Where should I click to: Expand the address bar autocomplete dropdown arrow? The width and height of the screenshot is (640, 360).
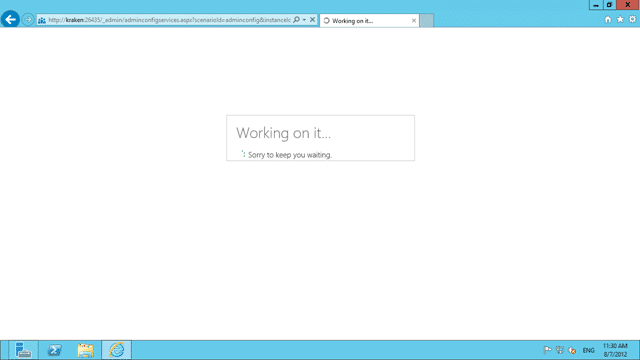[304, 20]
